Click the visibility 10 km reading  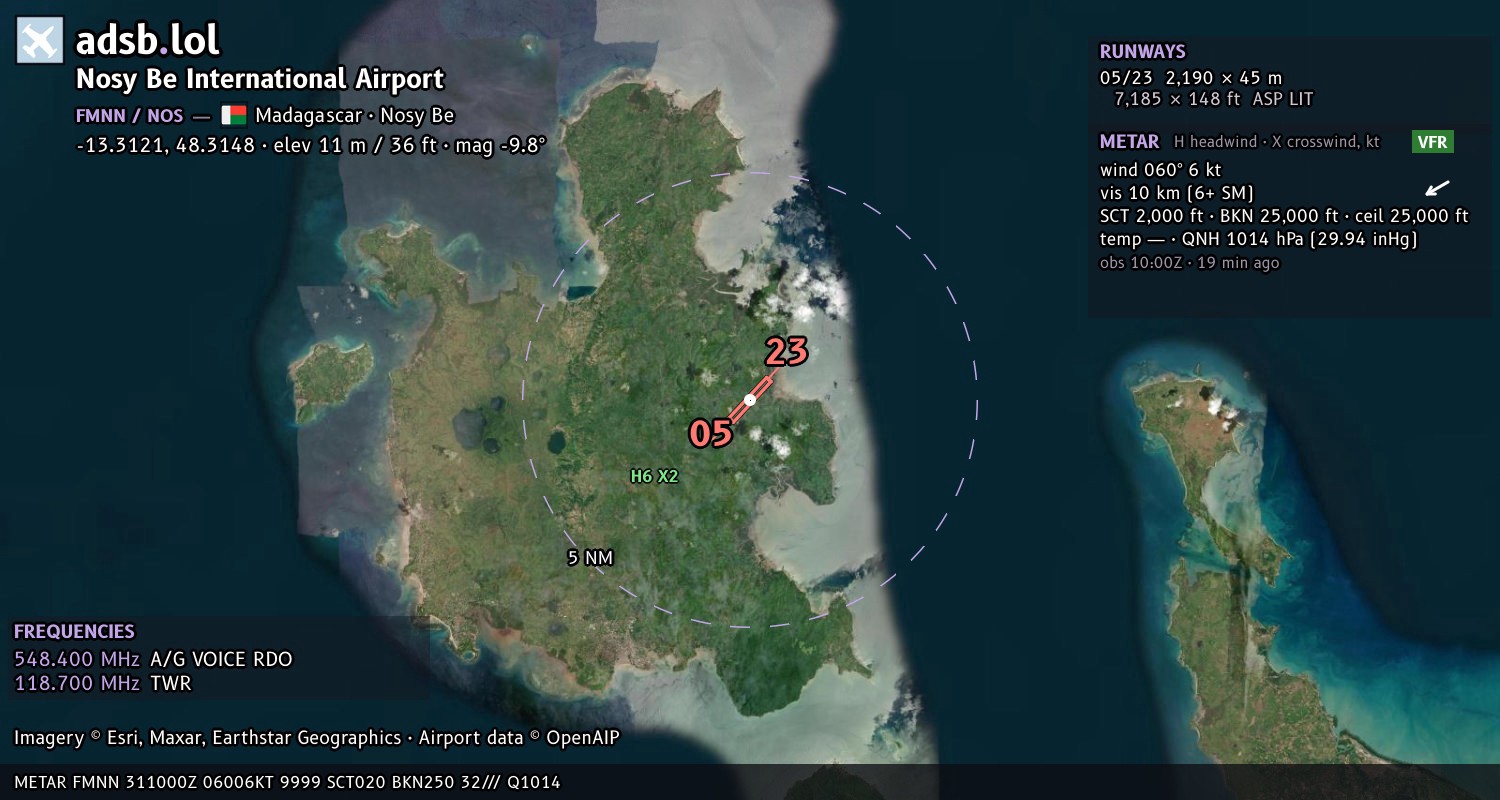(1176, 193)
